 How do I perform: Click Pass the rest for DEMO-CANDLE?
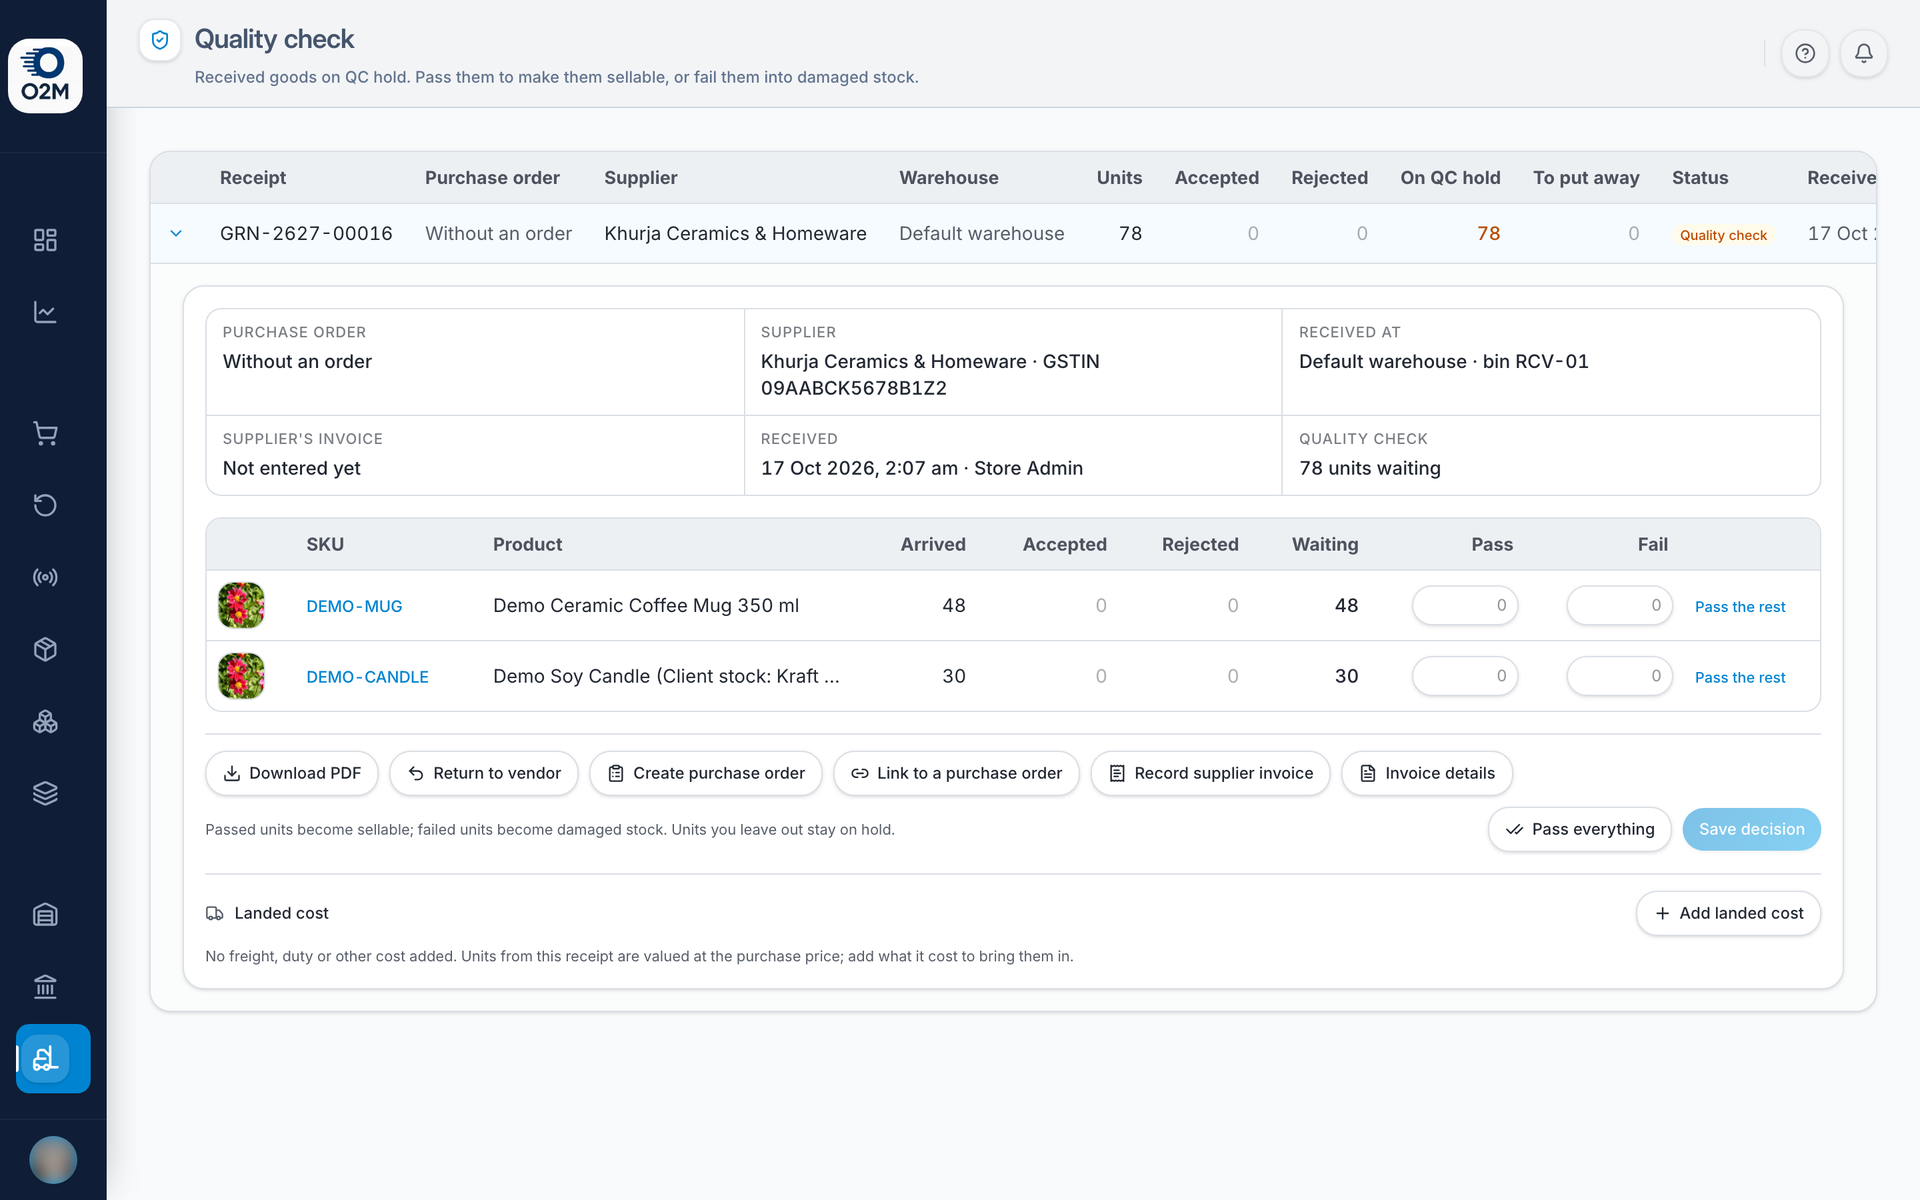(1740, 678)
